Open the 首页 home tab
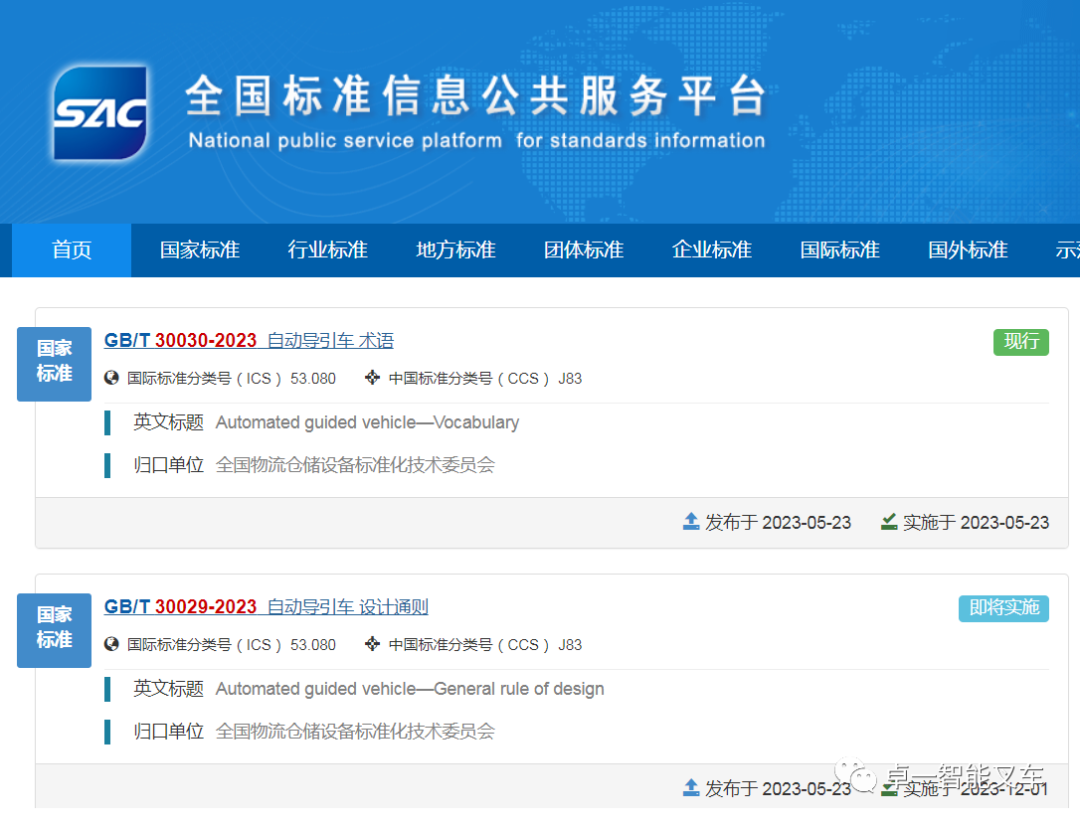 (72, 250)
